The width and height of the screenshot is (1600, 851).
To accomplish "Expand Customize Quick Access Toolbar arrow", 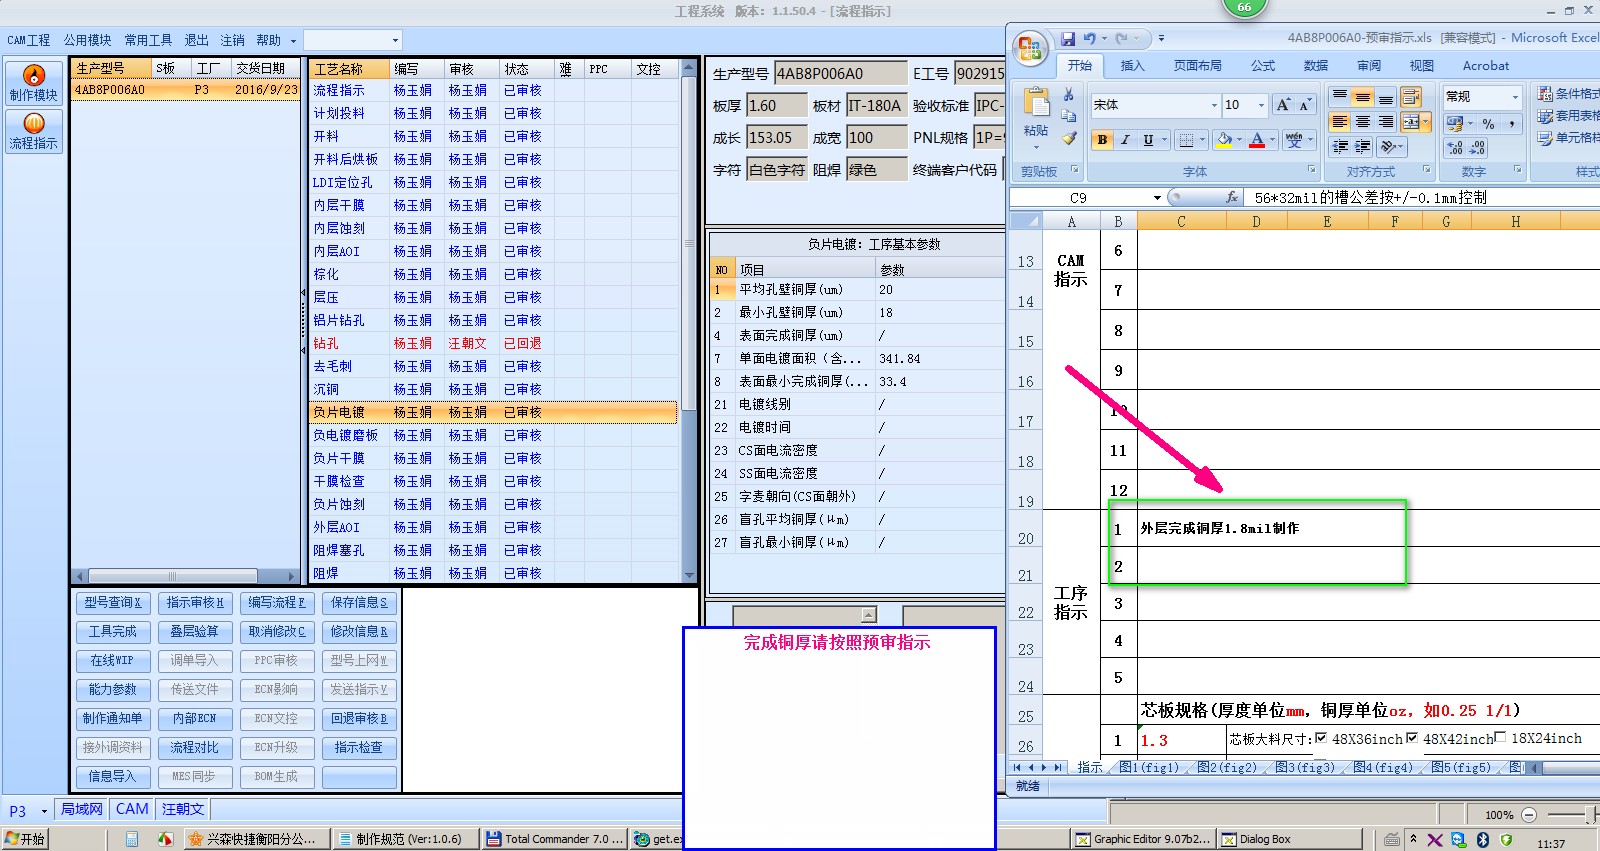I will (x=1161, y=38).
